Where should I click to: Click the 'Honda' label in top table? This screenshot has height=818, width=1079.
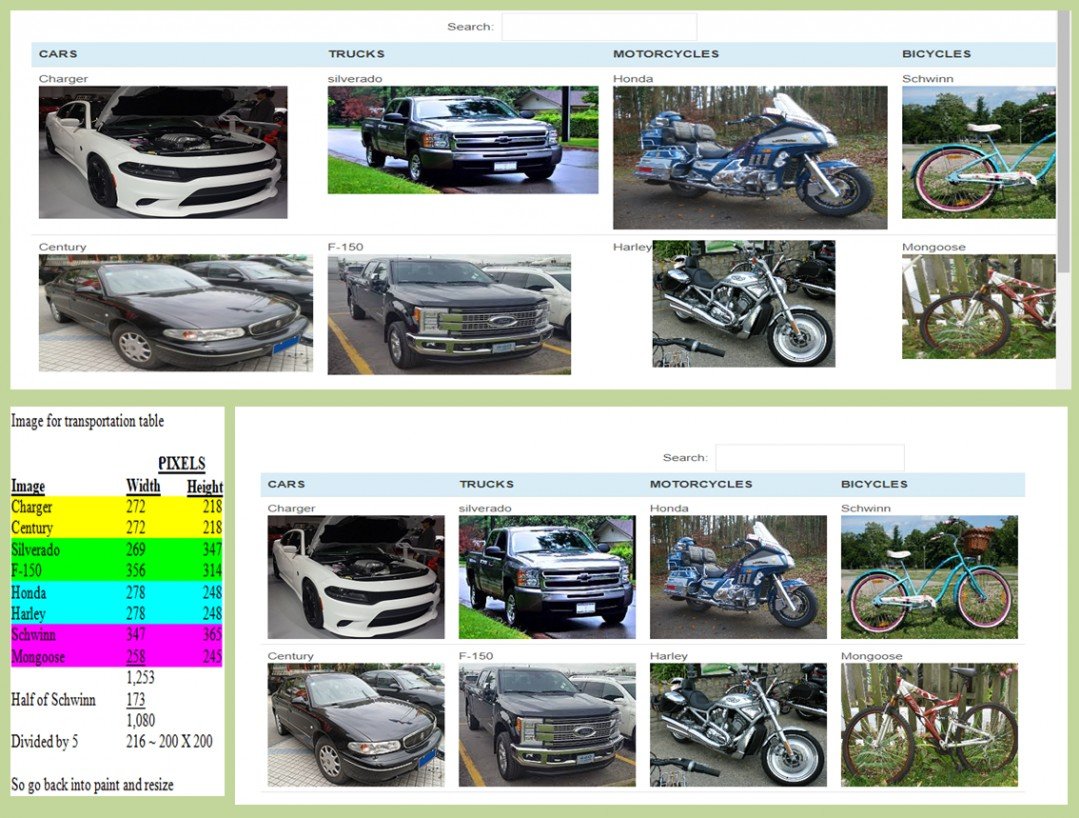[633, 78]
